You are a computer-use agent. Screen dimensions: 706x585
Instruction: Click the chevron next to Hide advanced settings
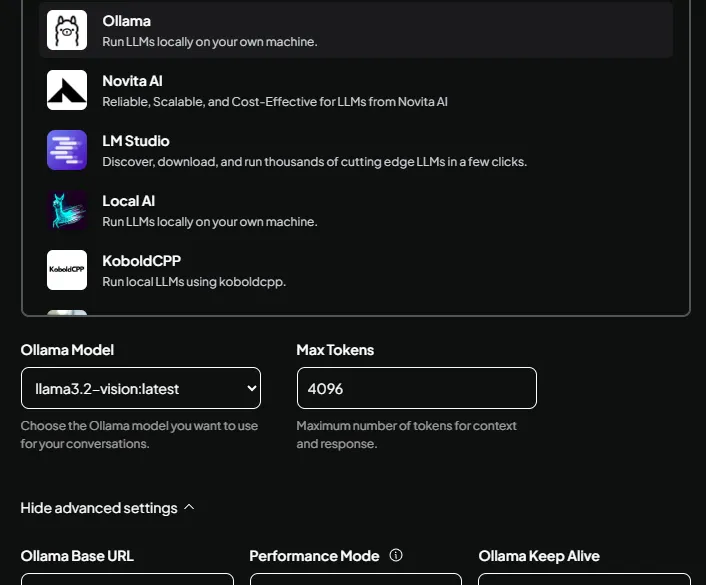point(189,508)
